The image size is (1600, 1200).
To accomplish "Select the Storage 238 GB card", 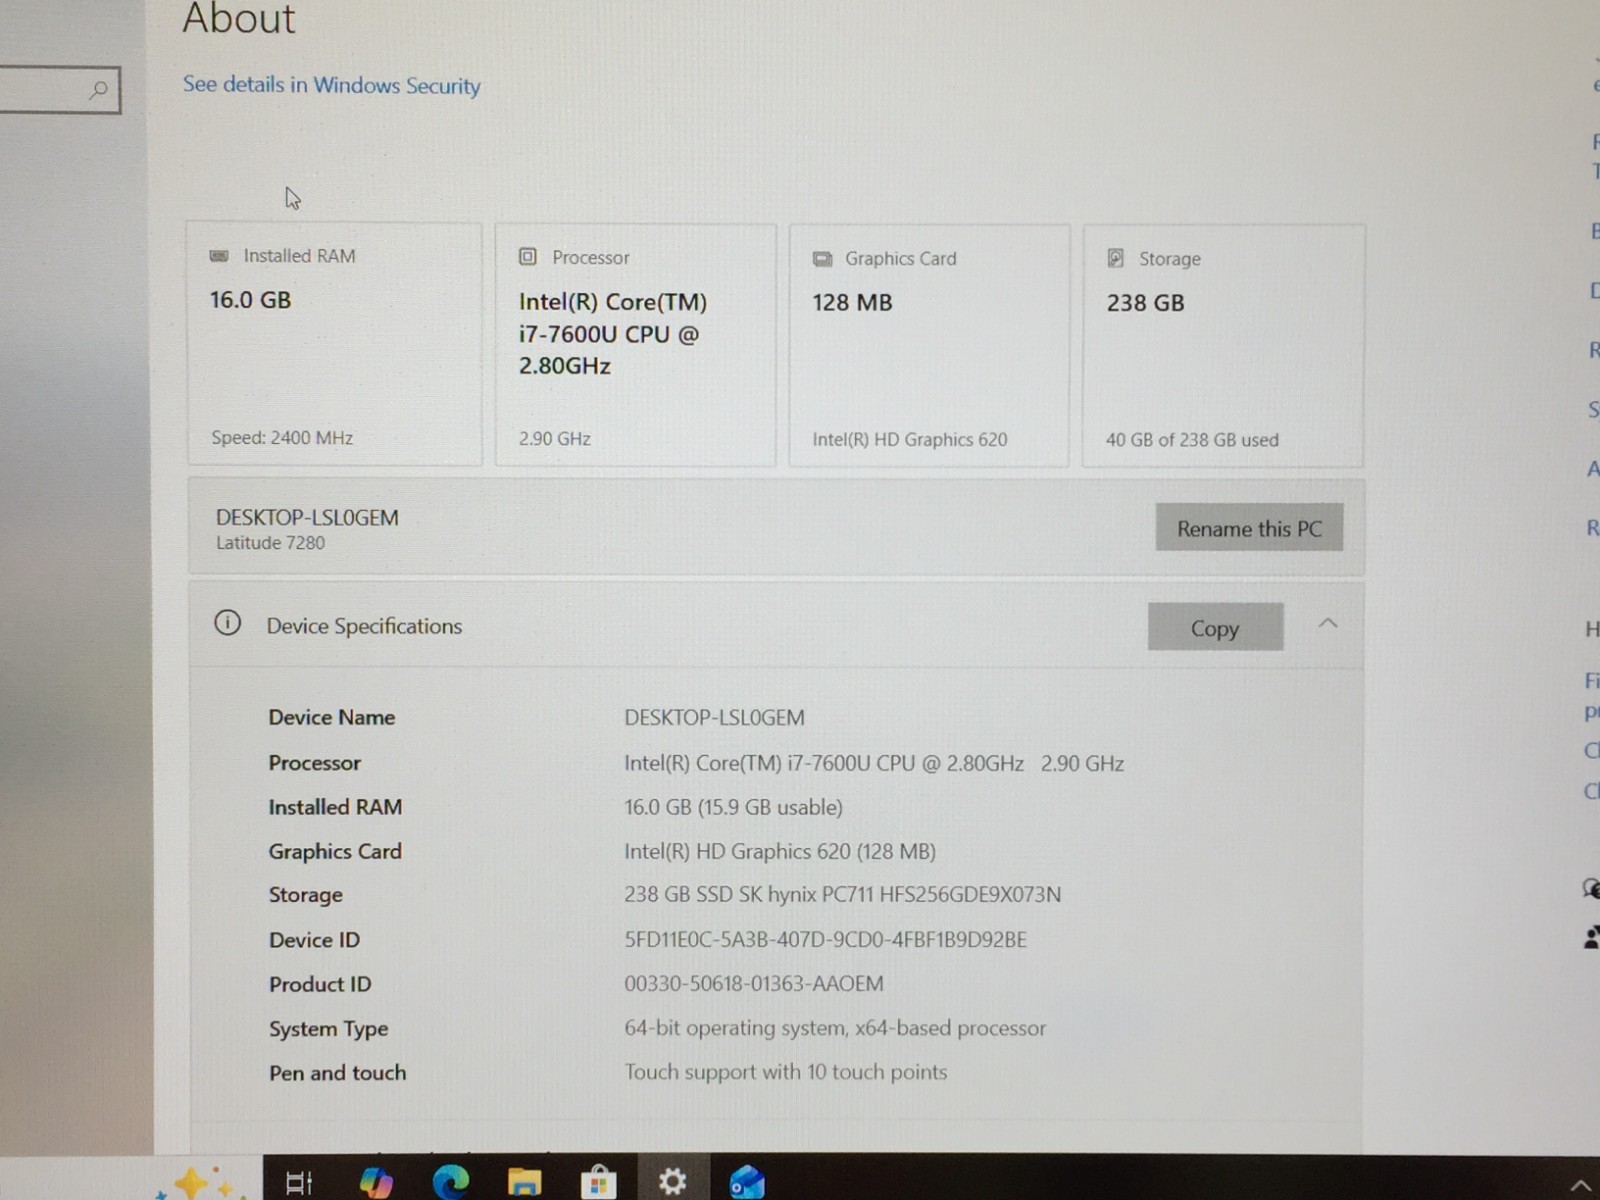I will pos(1223,346).
